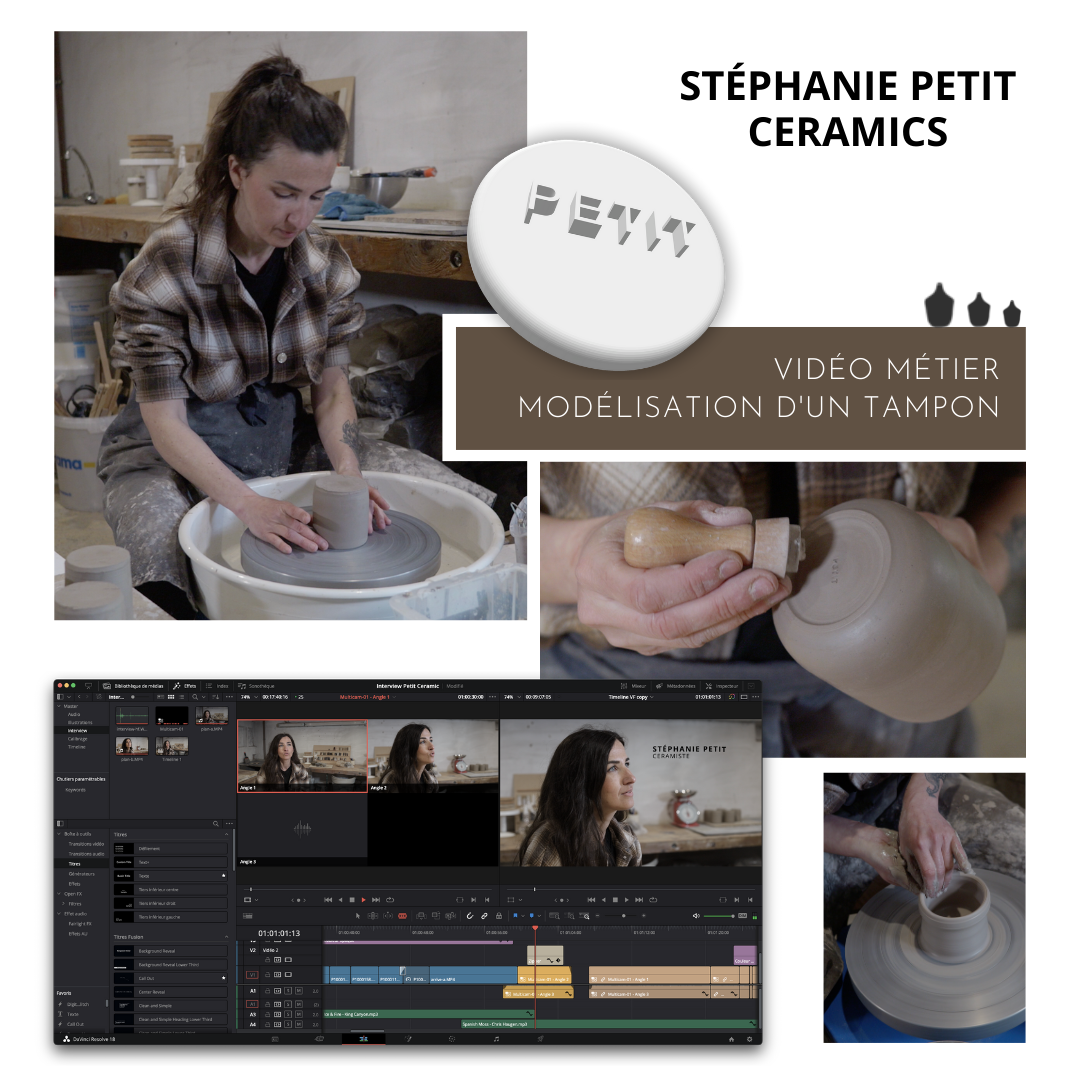Toggle favorite star on Call Out title
This screenshot has width=1080, height=1080.
(223, 978)
